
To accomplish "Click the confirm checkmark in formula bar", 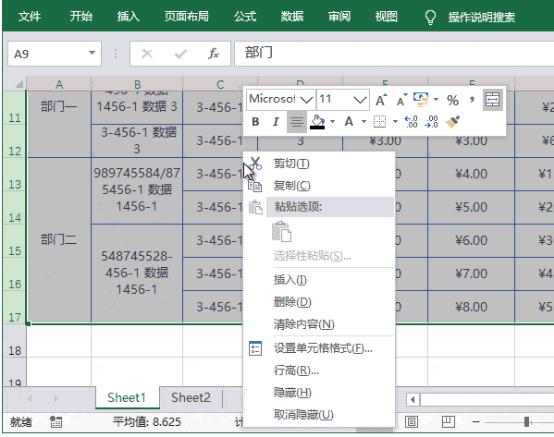I will 181,54.
